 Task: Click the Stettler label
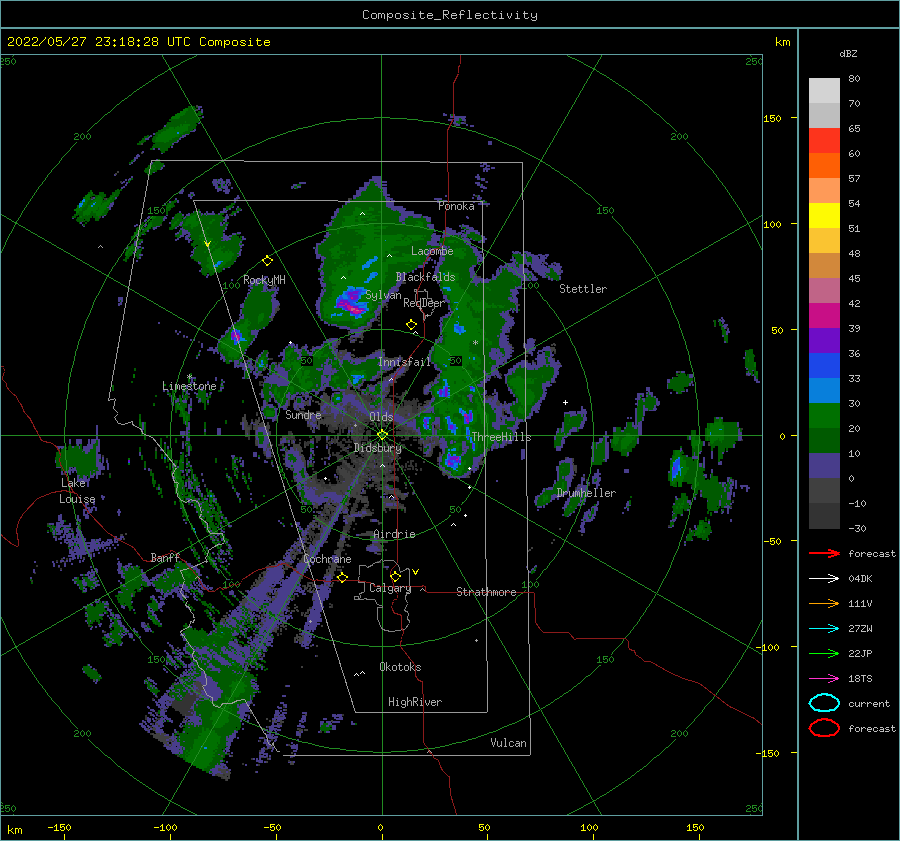pos(583,289)
